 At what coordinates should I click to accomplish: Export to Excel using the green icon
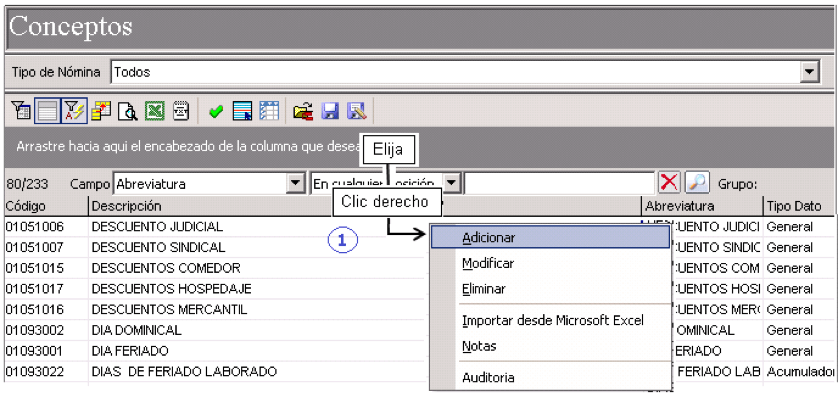pos(155,112)
